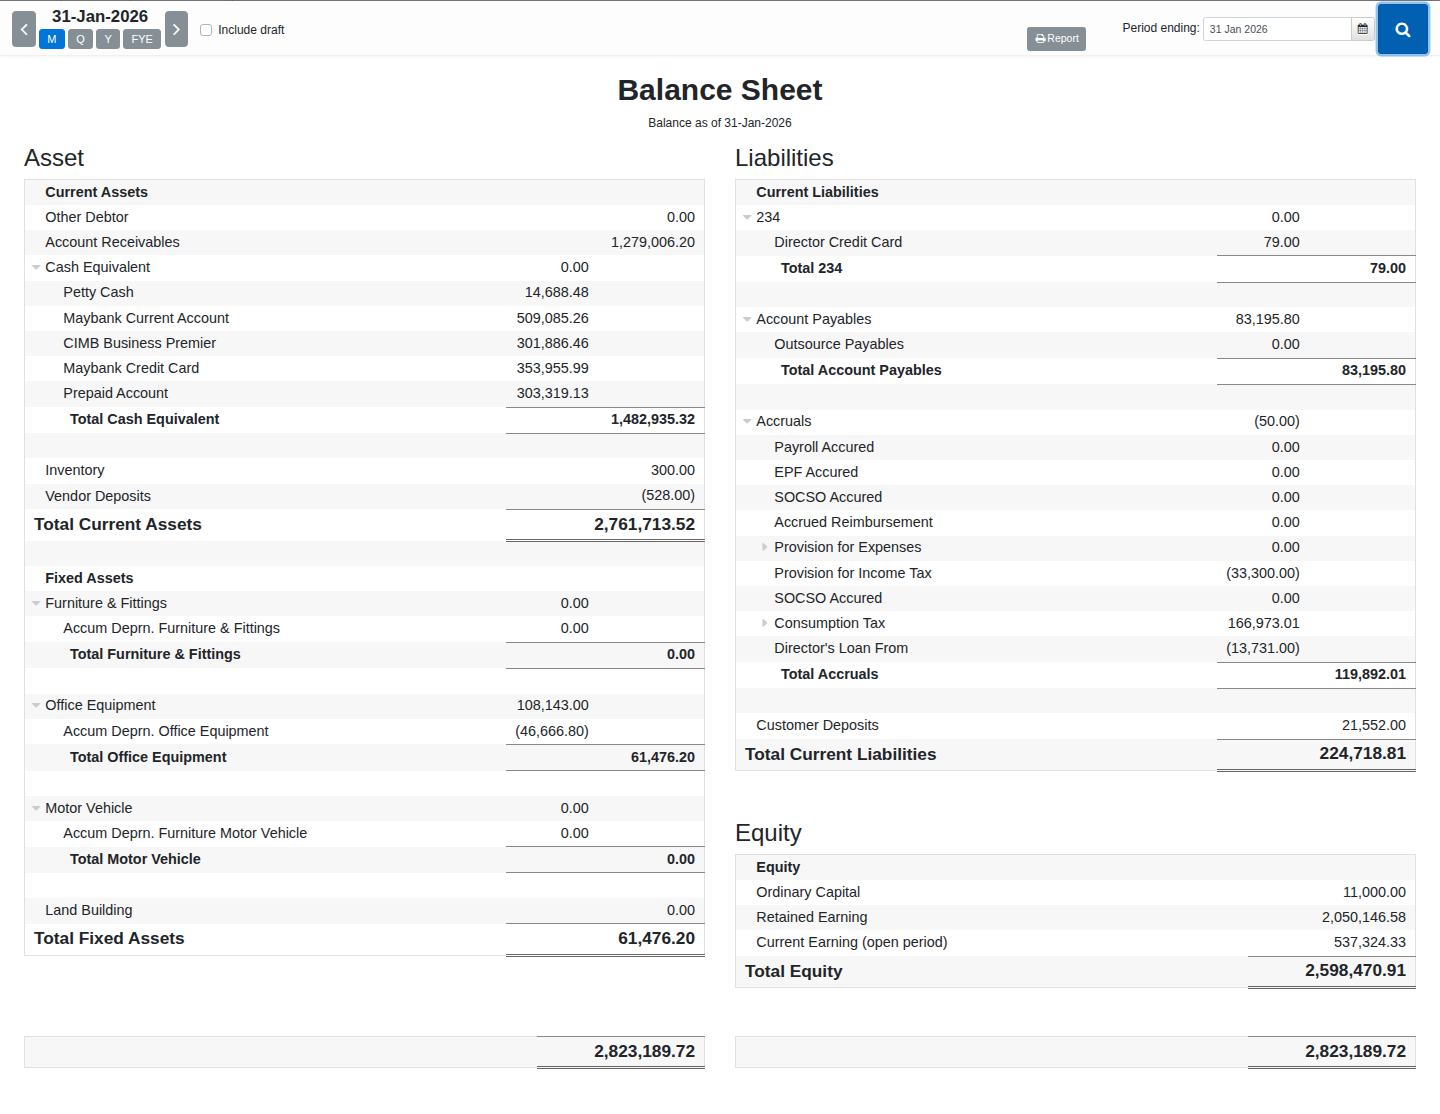Click the Total Cash Equivalent amount 1,482,935.32
This screenshot has width=1440, height=1114.
tap(653, 419)
